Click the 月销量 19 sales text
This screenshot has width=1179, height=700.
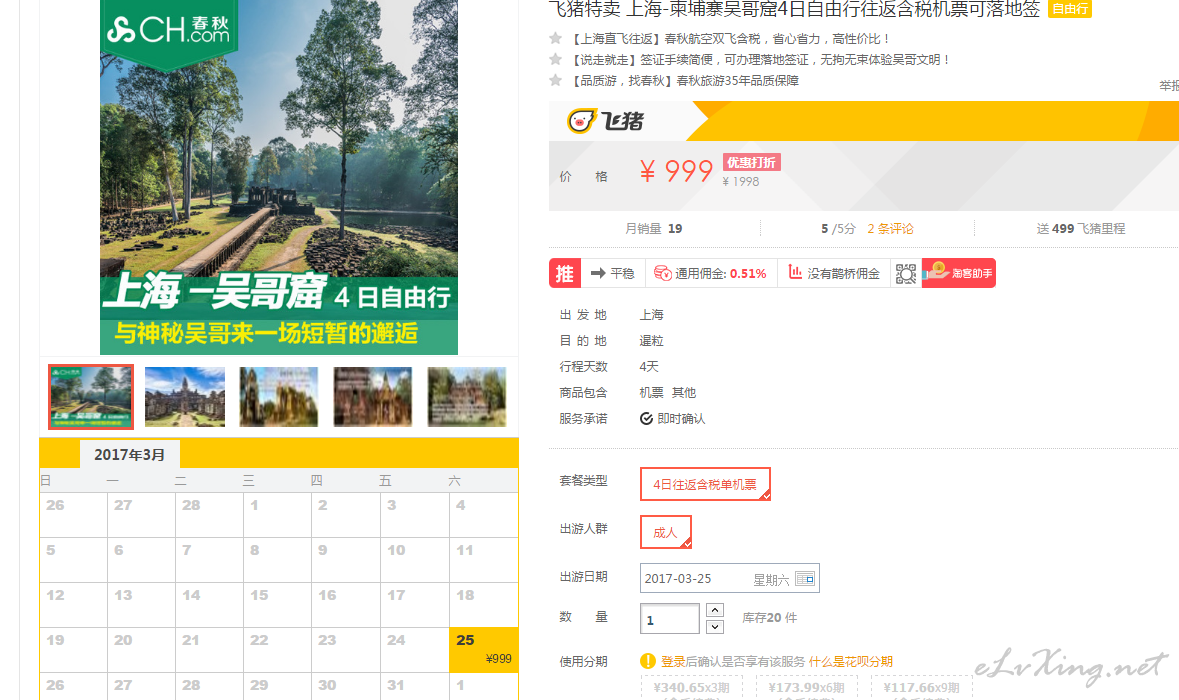(x=653, y=229)
